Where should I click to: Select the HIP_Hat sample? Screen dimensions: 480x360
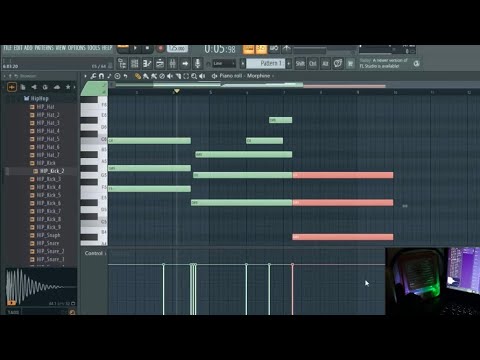coord(45,107)
